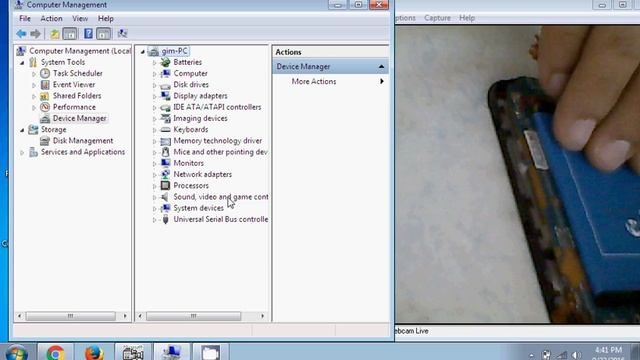Click the Scan for hardware changes icon
The width and height of the screenshot is (640, 360).
coord(122,33)
